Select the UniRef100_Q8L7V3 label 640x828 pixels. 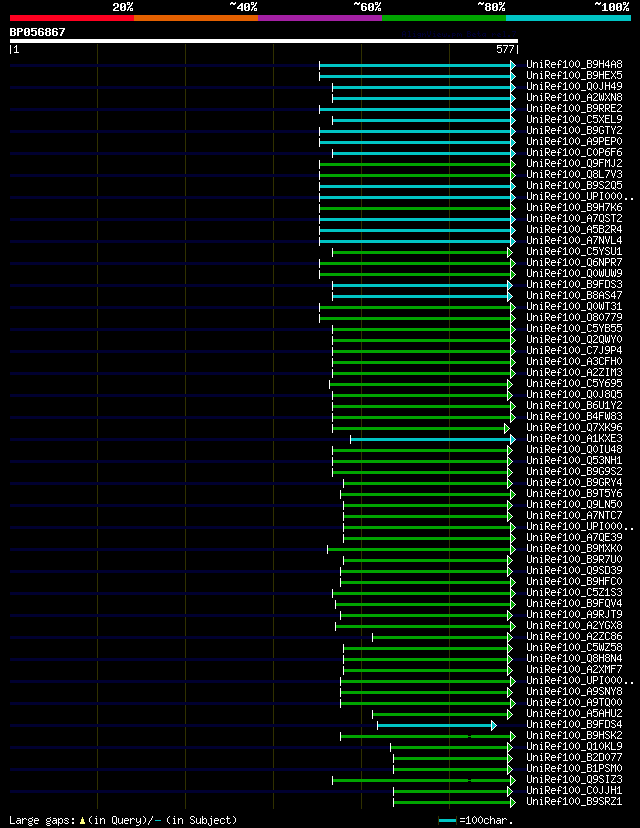tap(574, 174)
